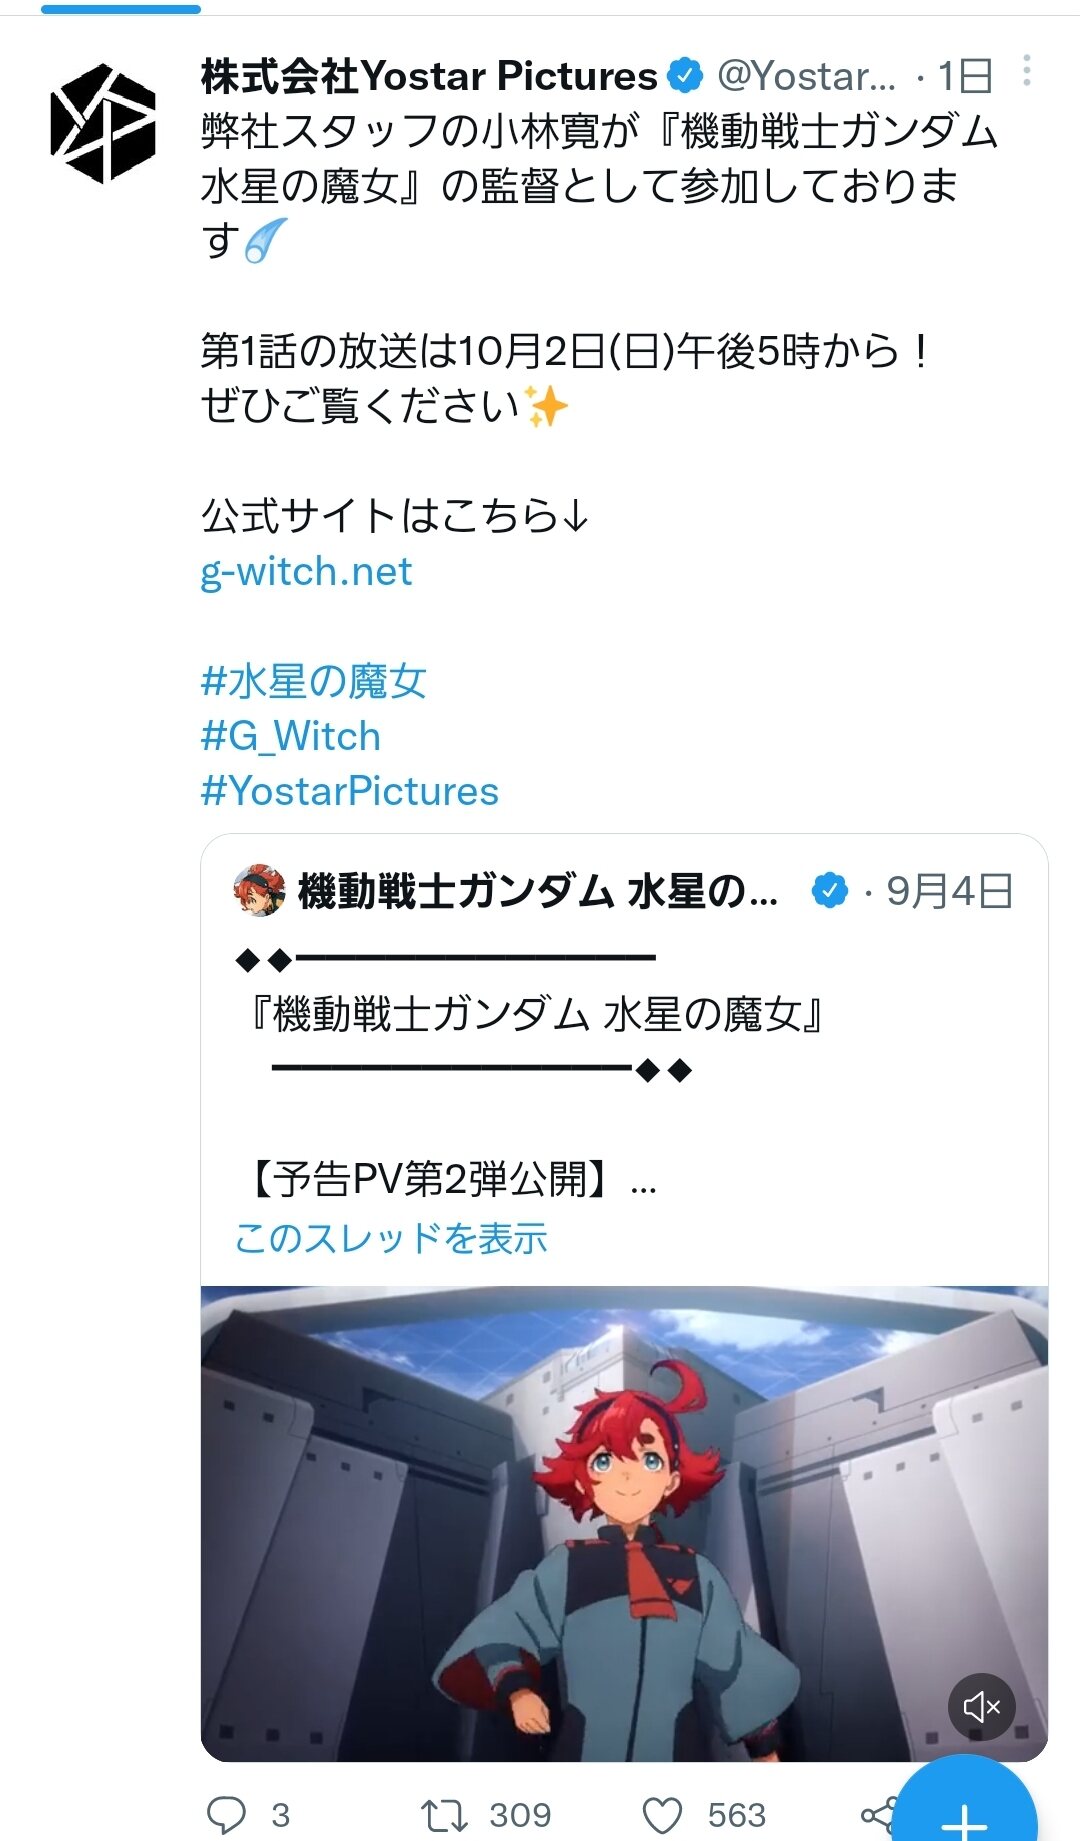This screenshot has width=1080, height=1841.
Task: Open Yostar Pictures profile avatar
Action: point(103,124)
